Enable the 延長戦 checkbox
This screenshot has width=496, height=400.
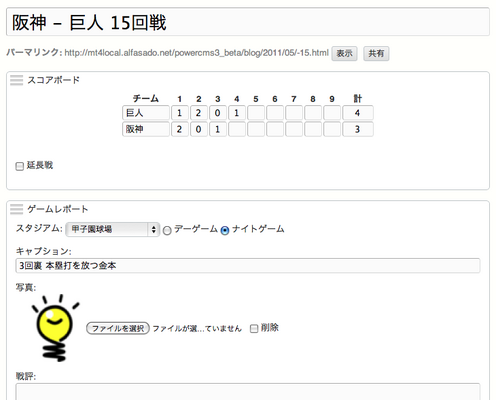[20, 166]
